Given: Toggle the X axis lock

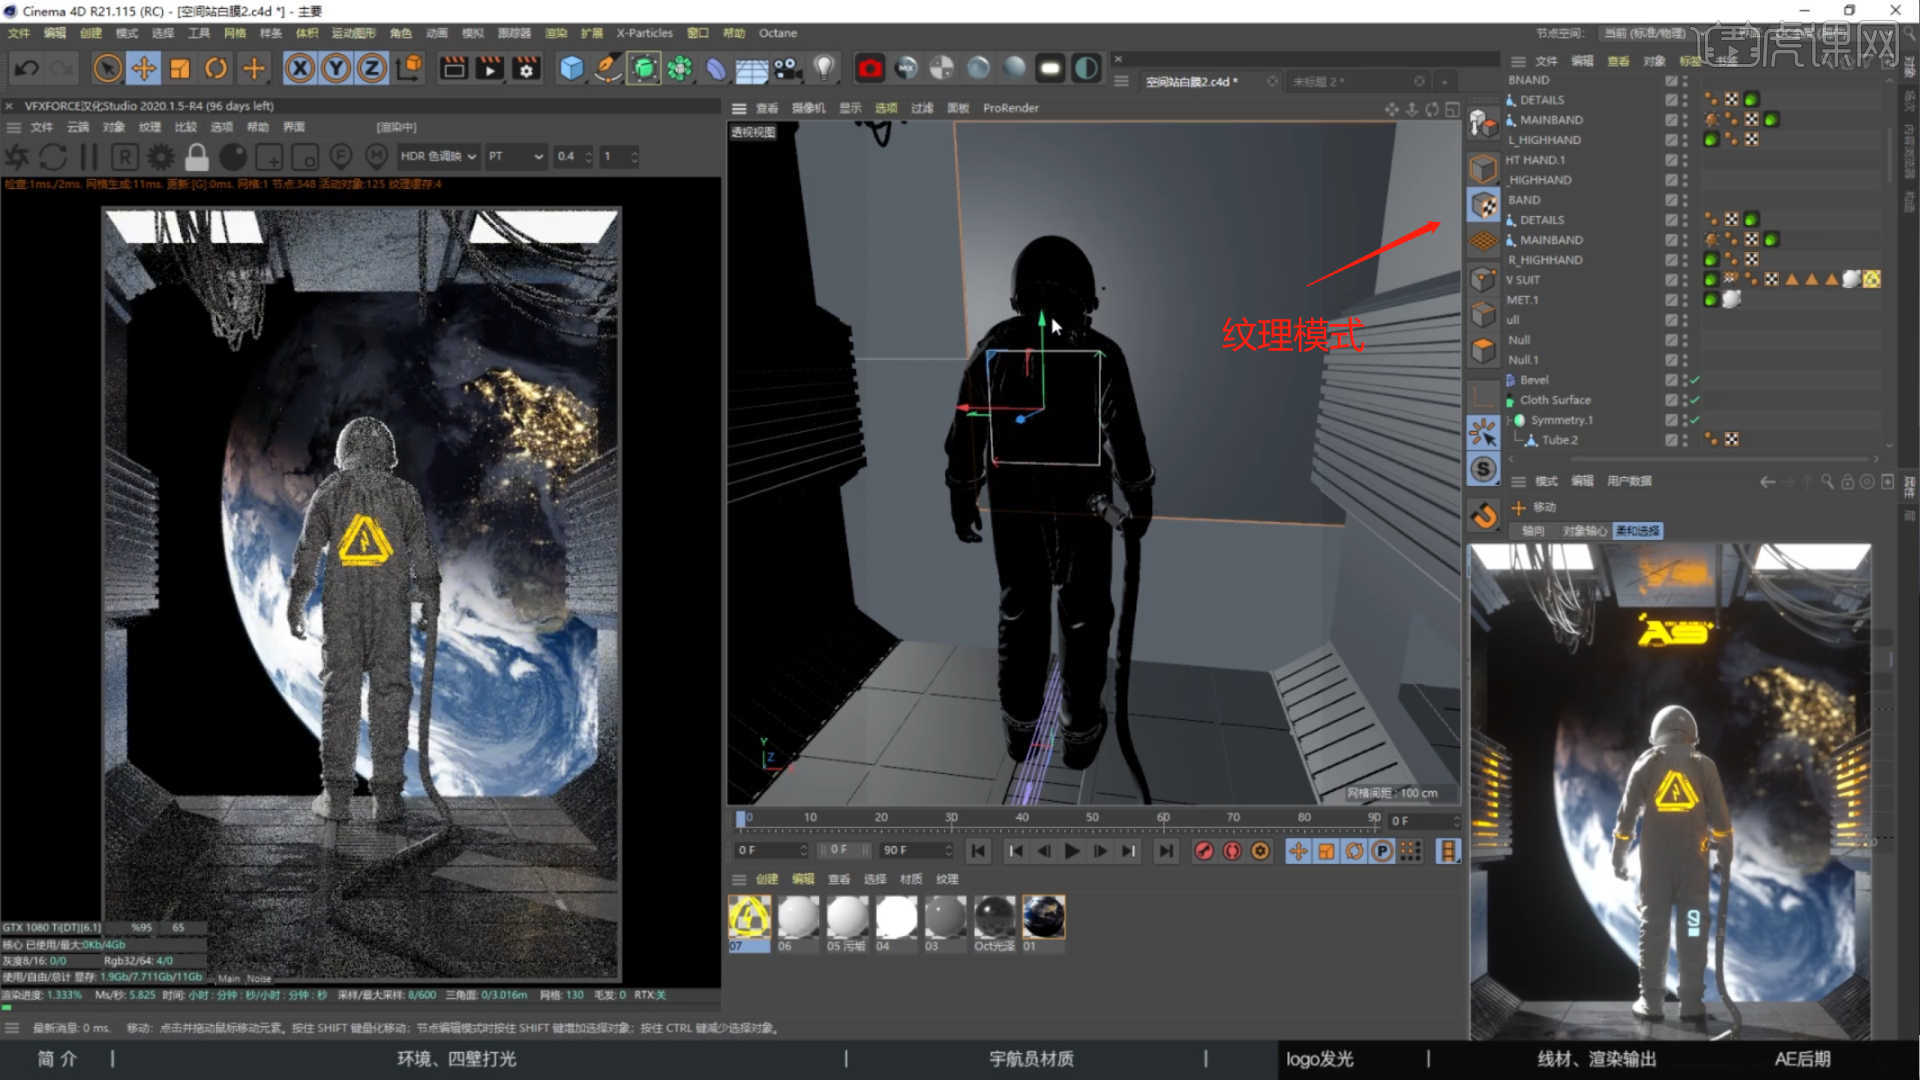Looking at the screenshot, I should pos(299,68).
